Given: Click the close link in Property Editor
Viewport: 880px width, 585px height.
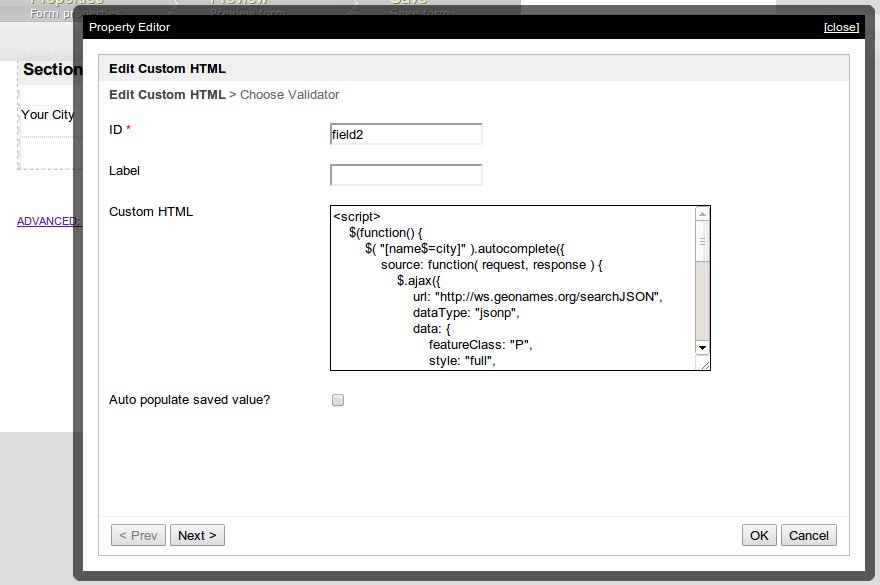Looking at the screenshot, I should (x=840, y=27).
